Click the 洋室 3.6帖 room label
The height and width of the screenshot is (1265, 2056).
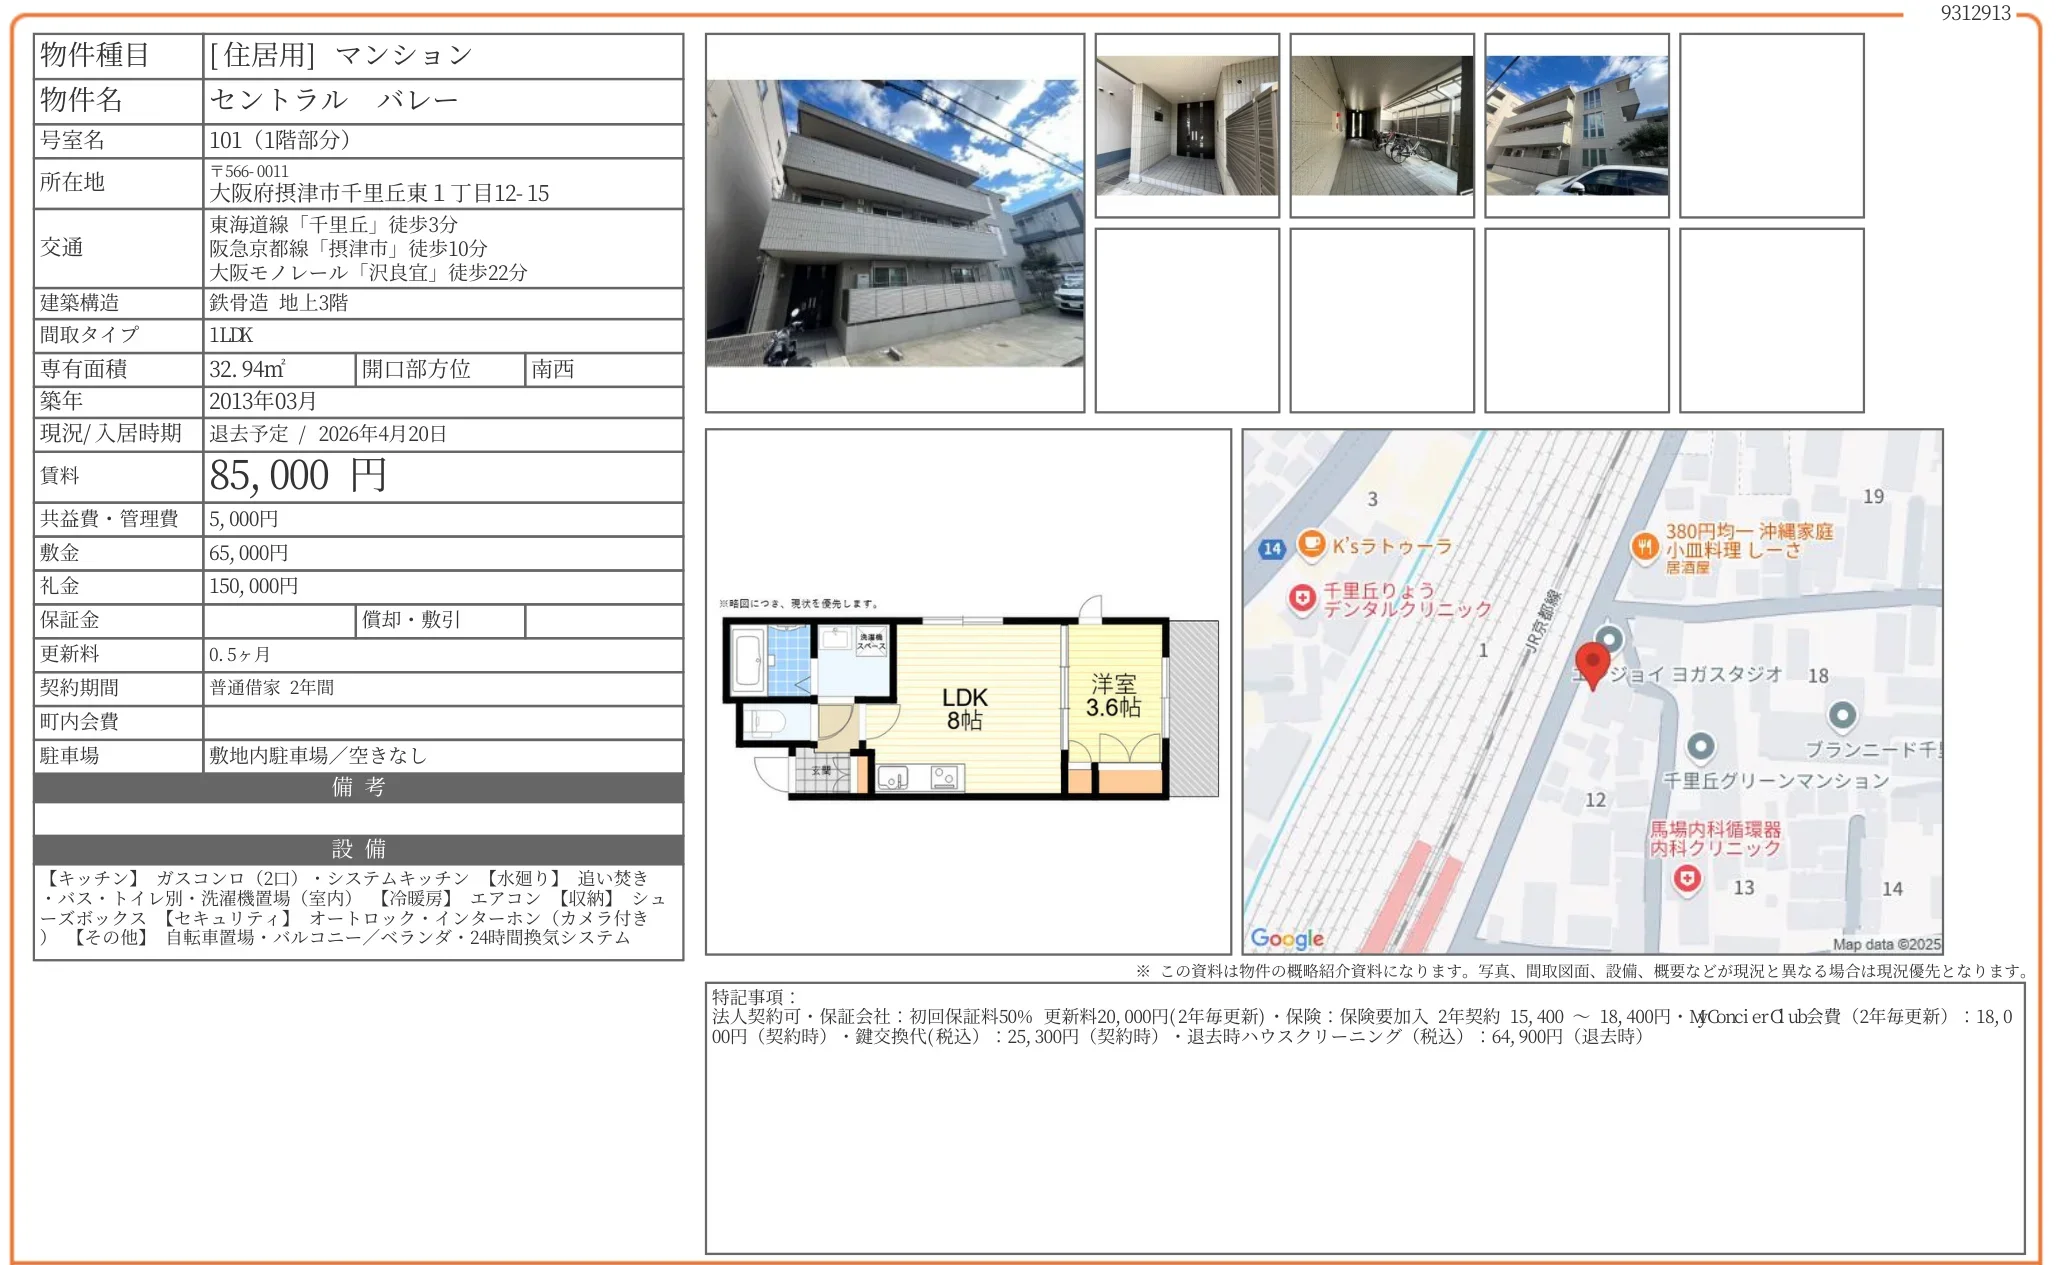[x=1113, y=696]
